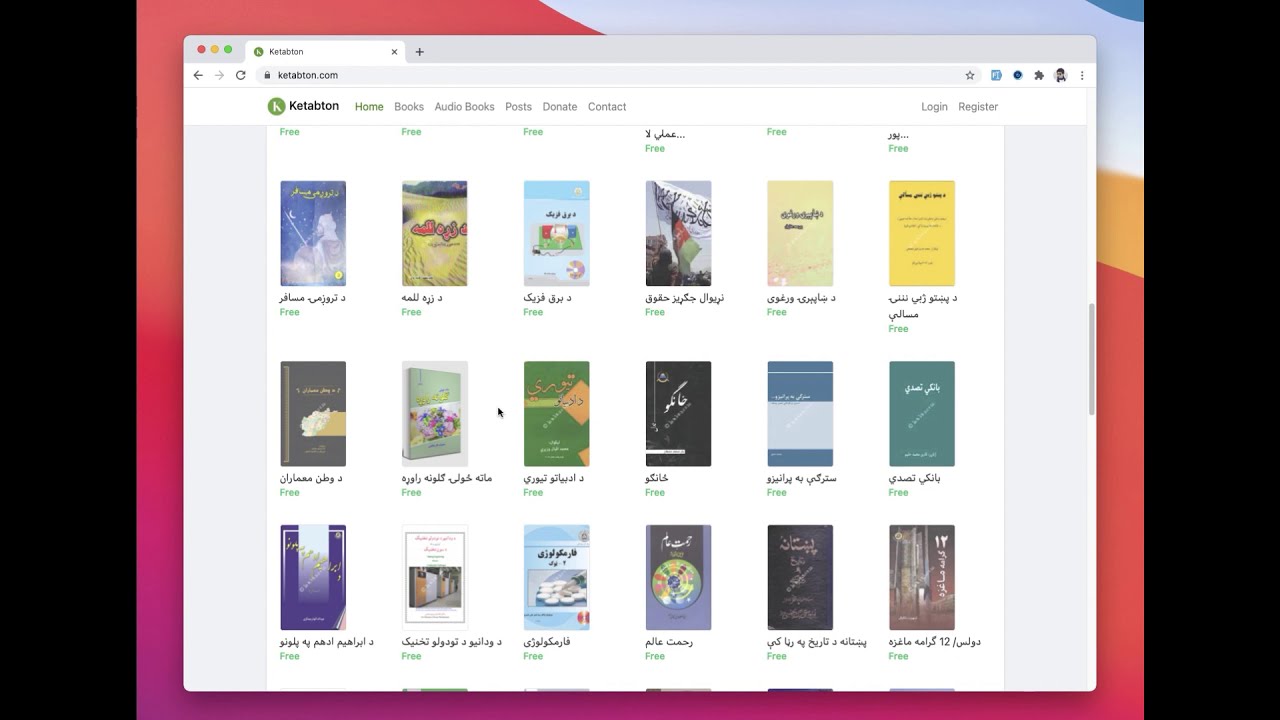
Task: Open Chrome's three-dot menu
Action: [1082, 75]
